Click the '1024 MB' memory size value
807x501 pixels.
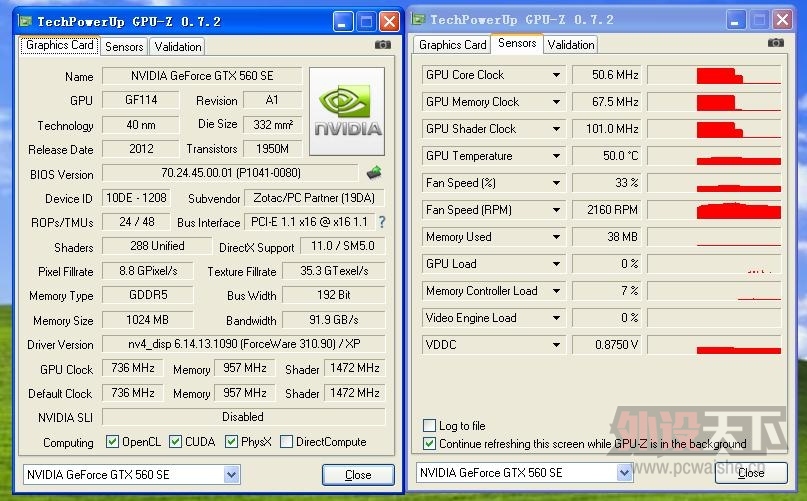[148, 320]
